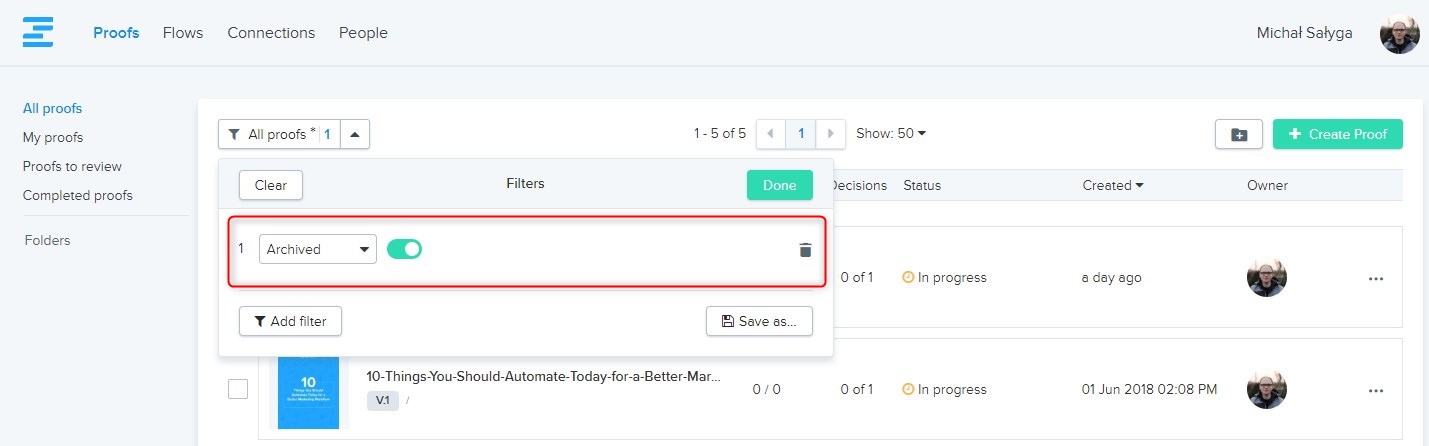
Task: Toggle the Archived filter switch off
Action: [405, 249]
